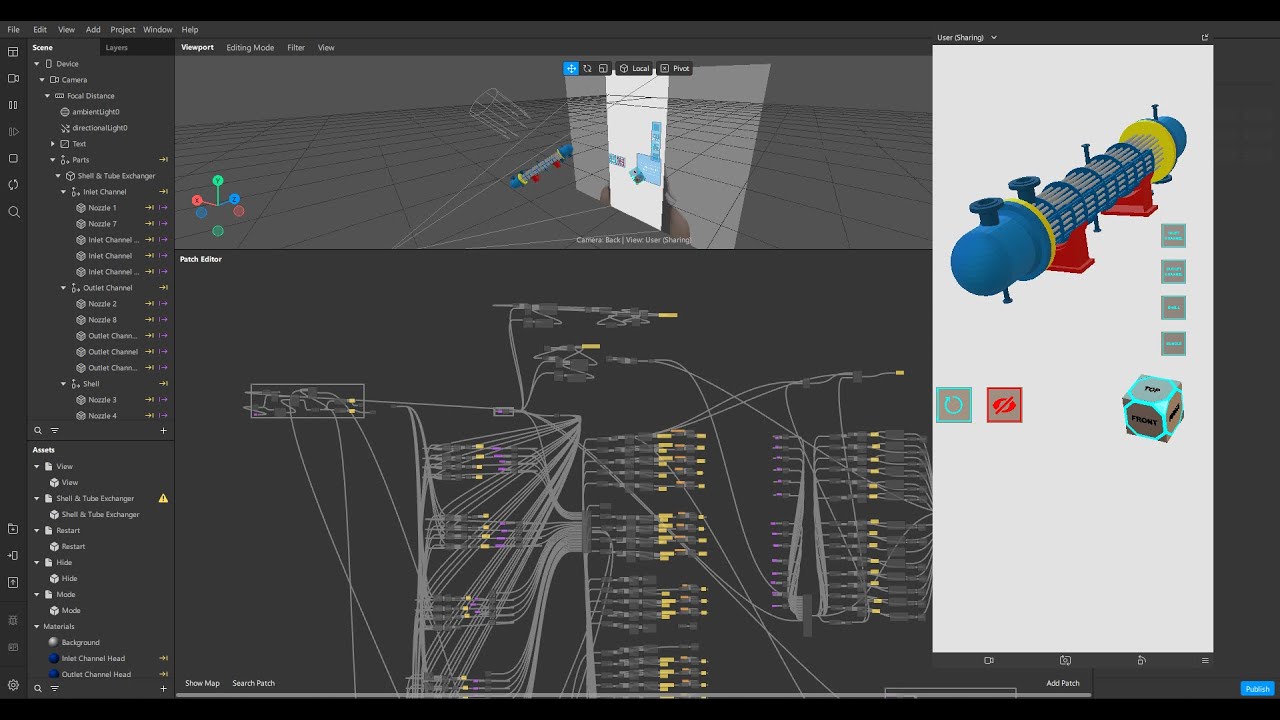Toggle Pivot mode in viewport
Image resolution: width=1280 pixels, height=720 pixels.
point(675,68)
